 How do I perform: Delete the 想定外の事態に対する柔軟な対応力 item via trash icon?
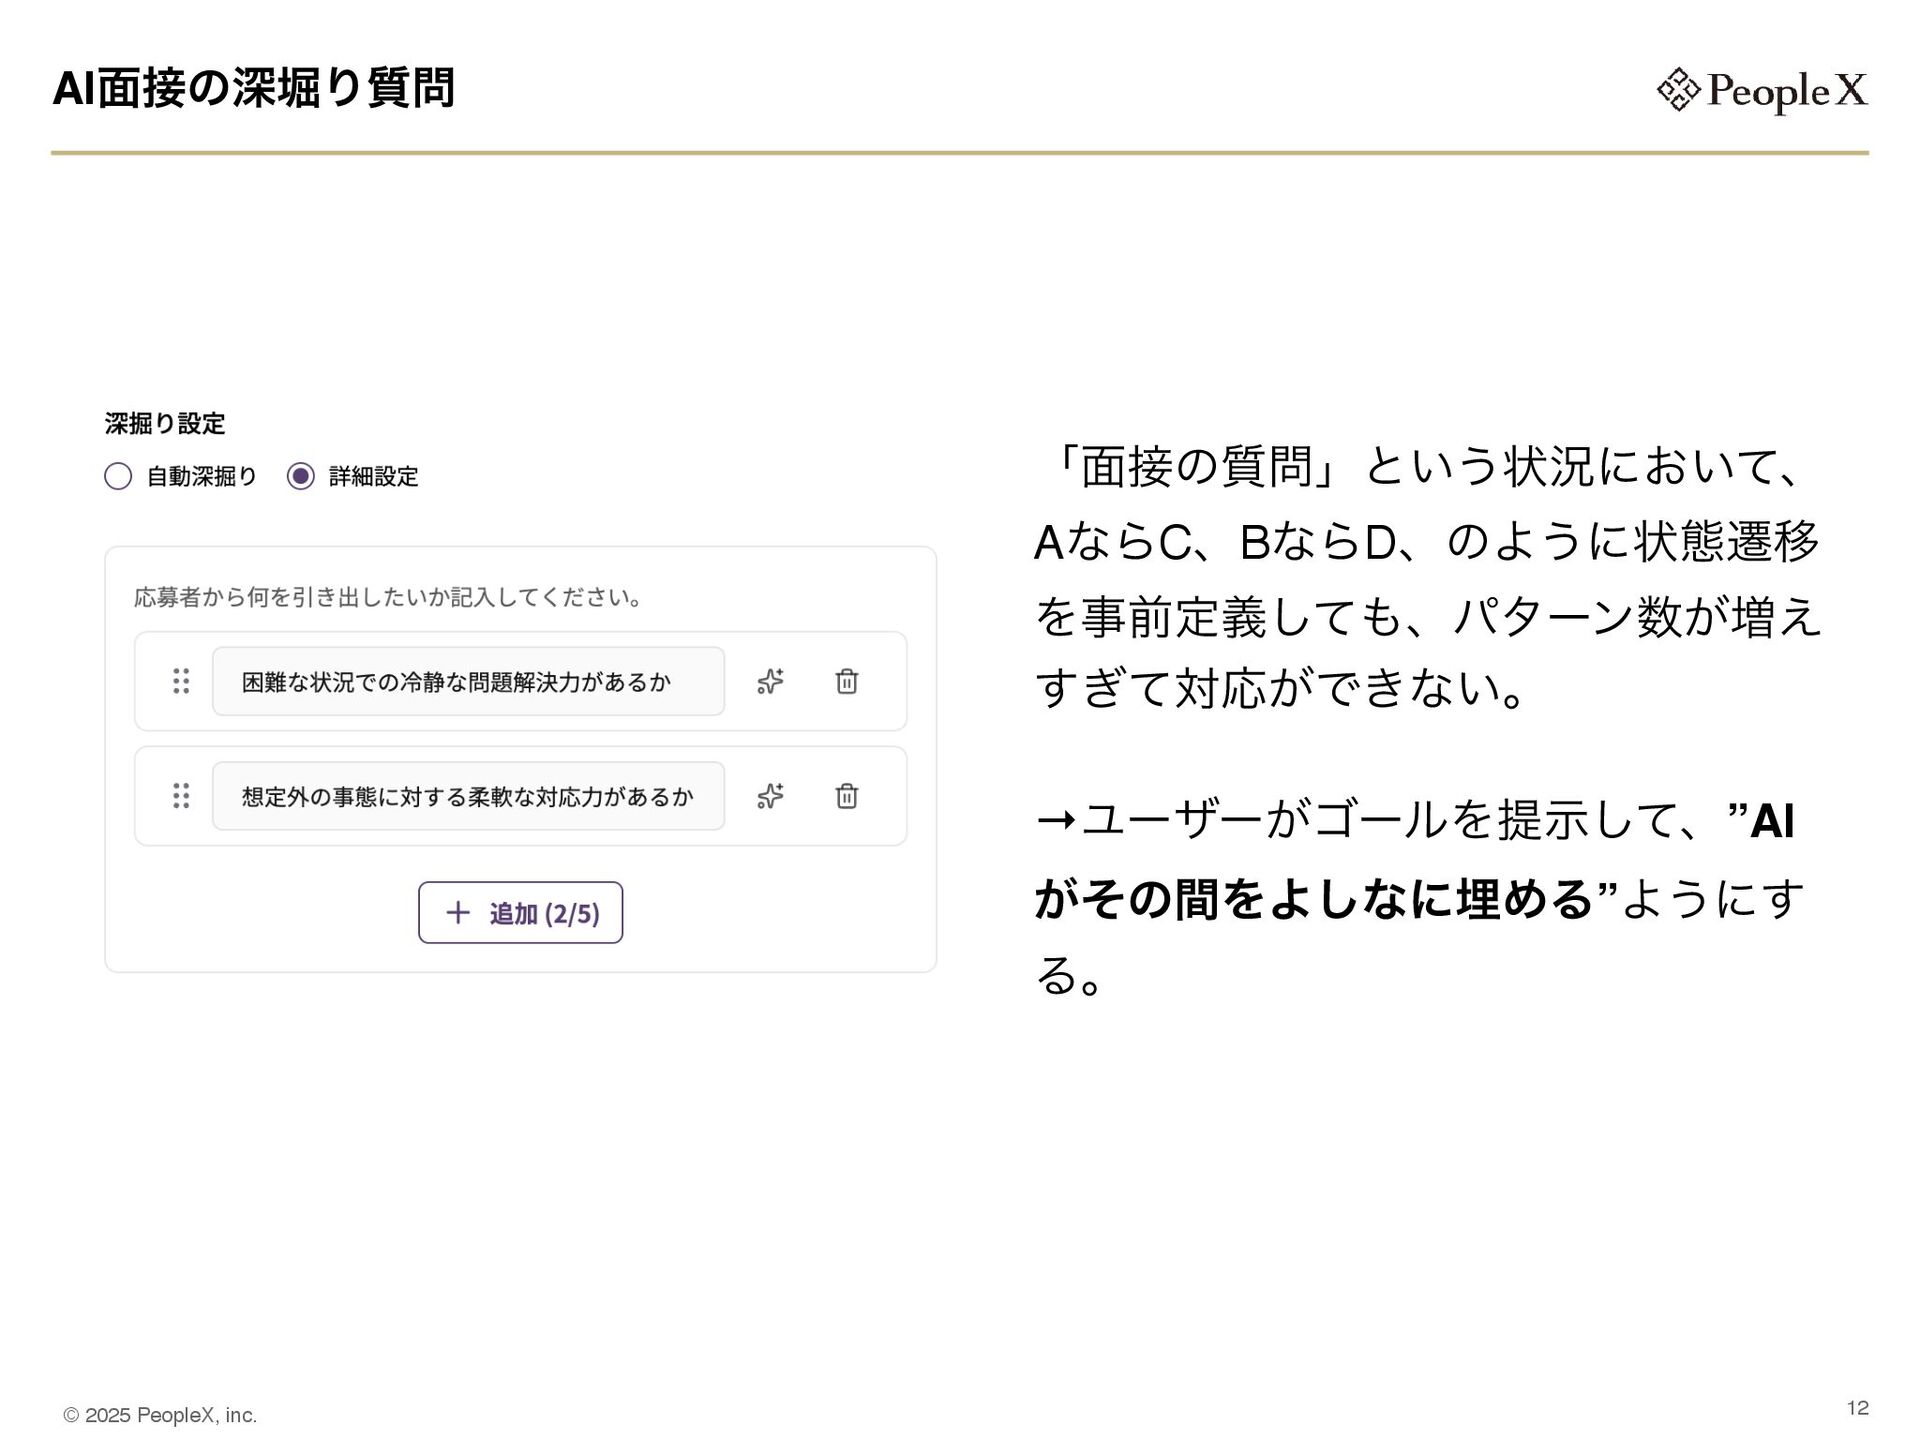click(847, 796)
